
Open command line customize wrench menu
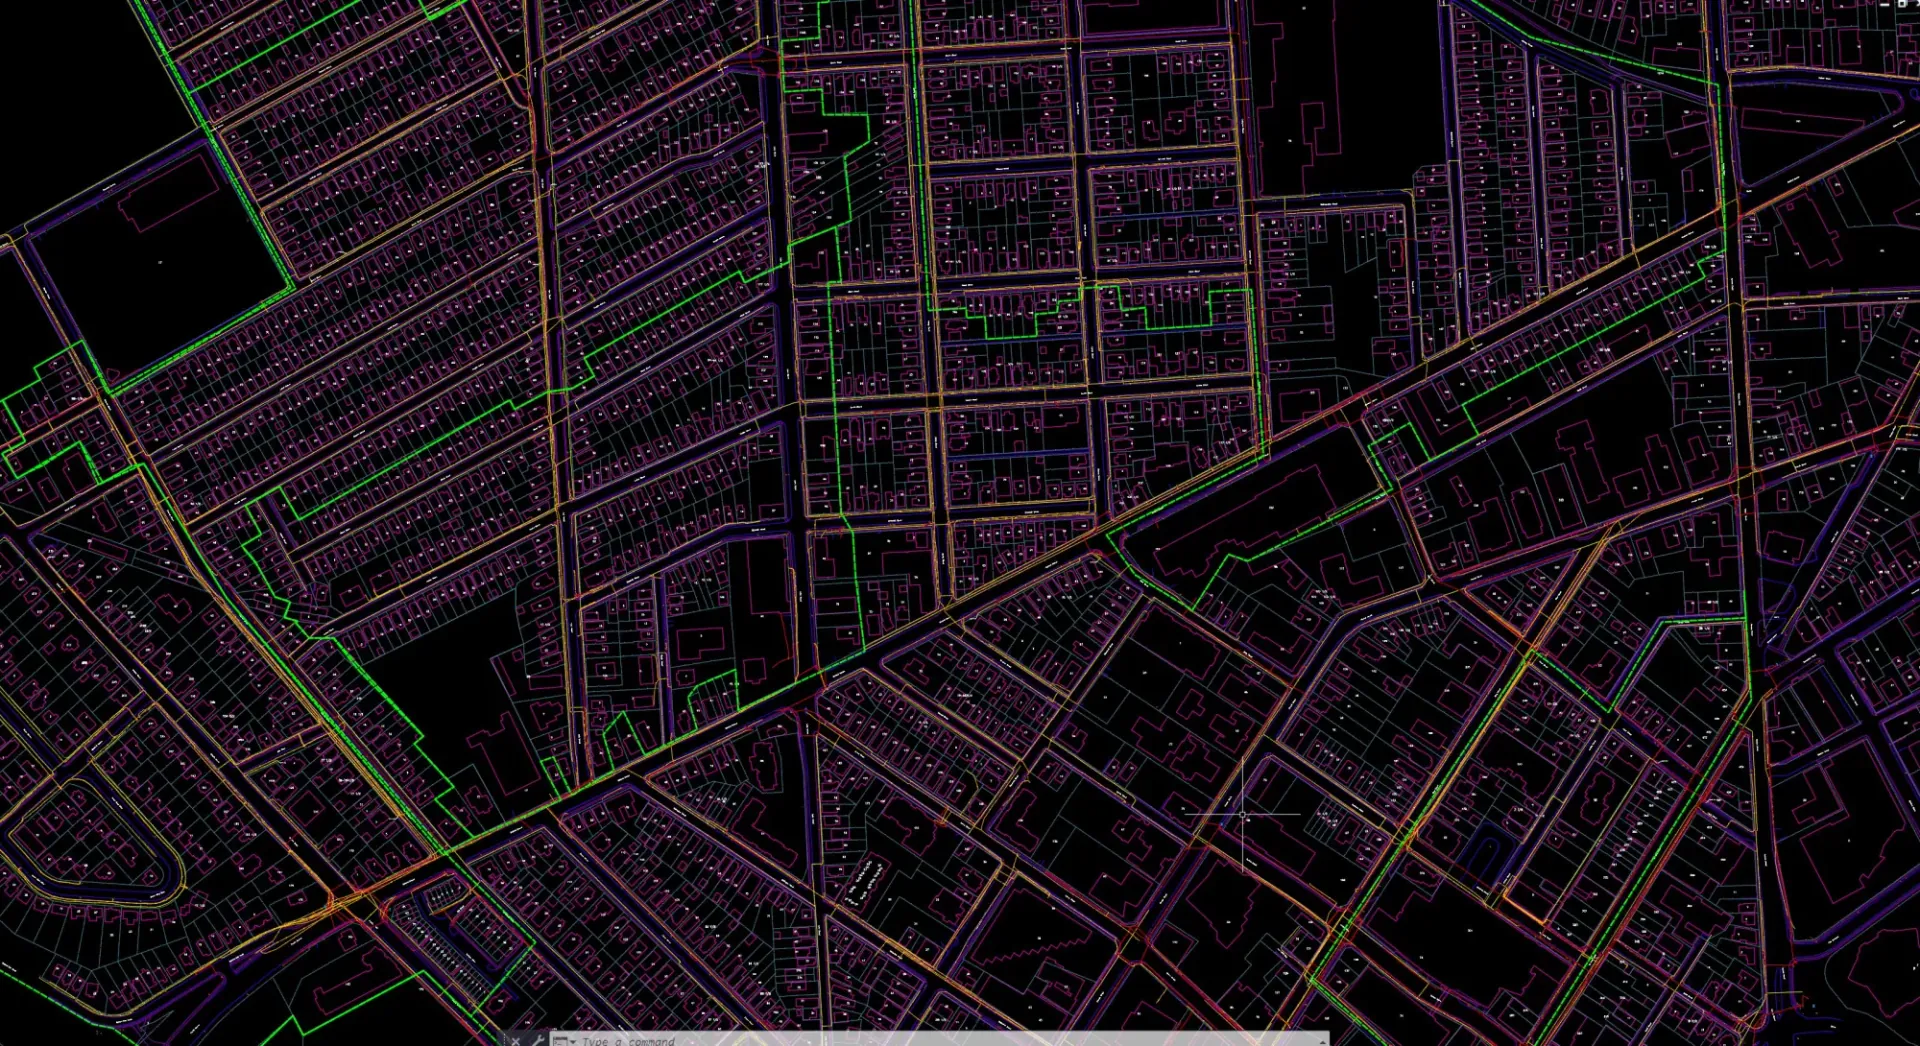coord(538,1040)
